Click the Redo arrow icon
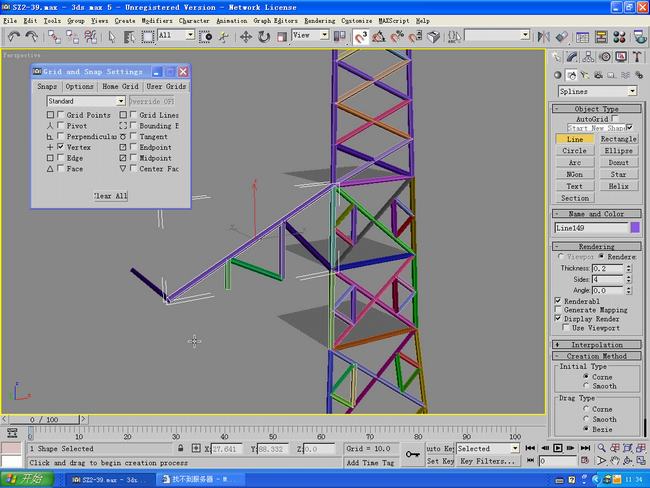This screenshot has height=488, width=650. tap(32, 37)
